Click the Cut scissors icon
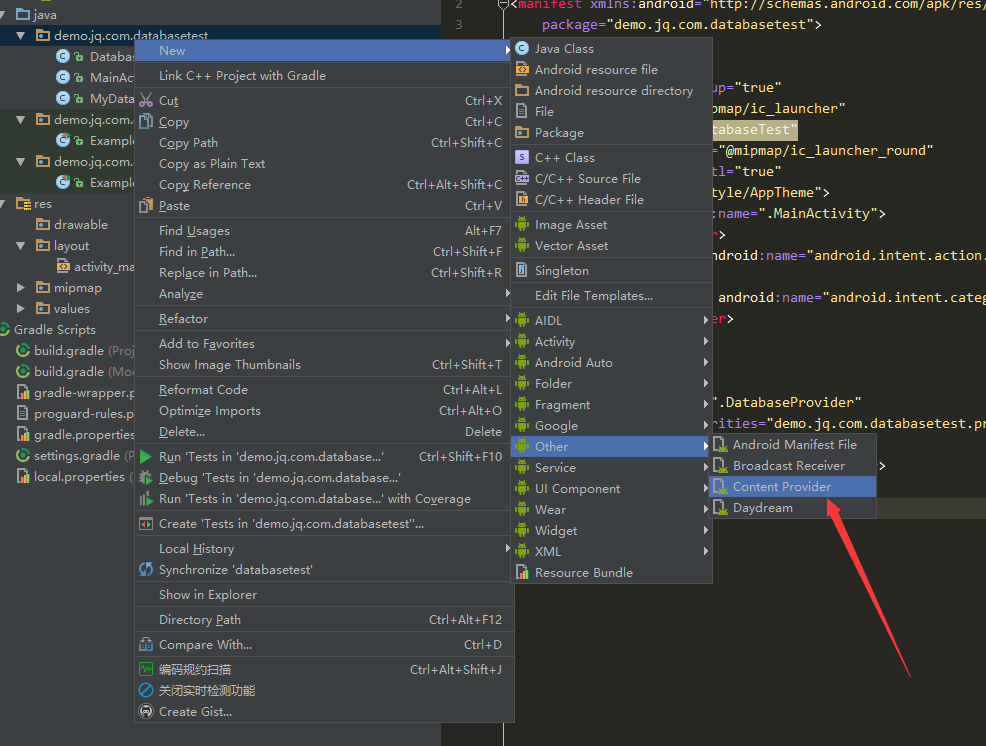 pyautogui.click(x=146, y=101)
